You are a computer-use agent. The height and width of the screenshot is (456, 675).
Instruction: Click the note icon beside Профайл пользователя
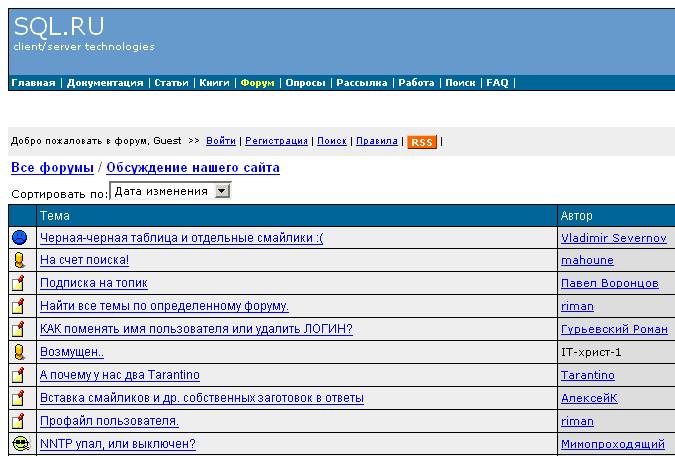pos(19,420)
